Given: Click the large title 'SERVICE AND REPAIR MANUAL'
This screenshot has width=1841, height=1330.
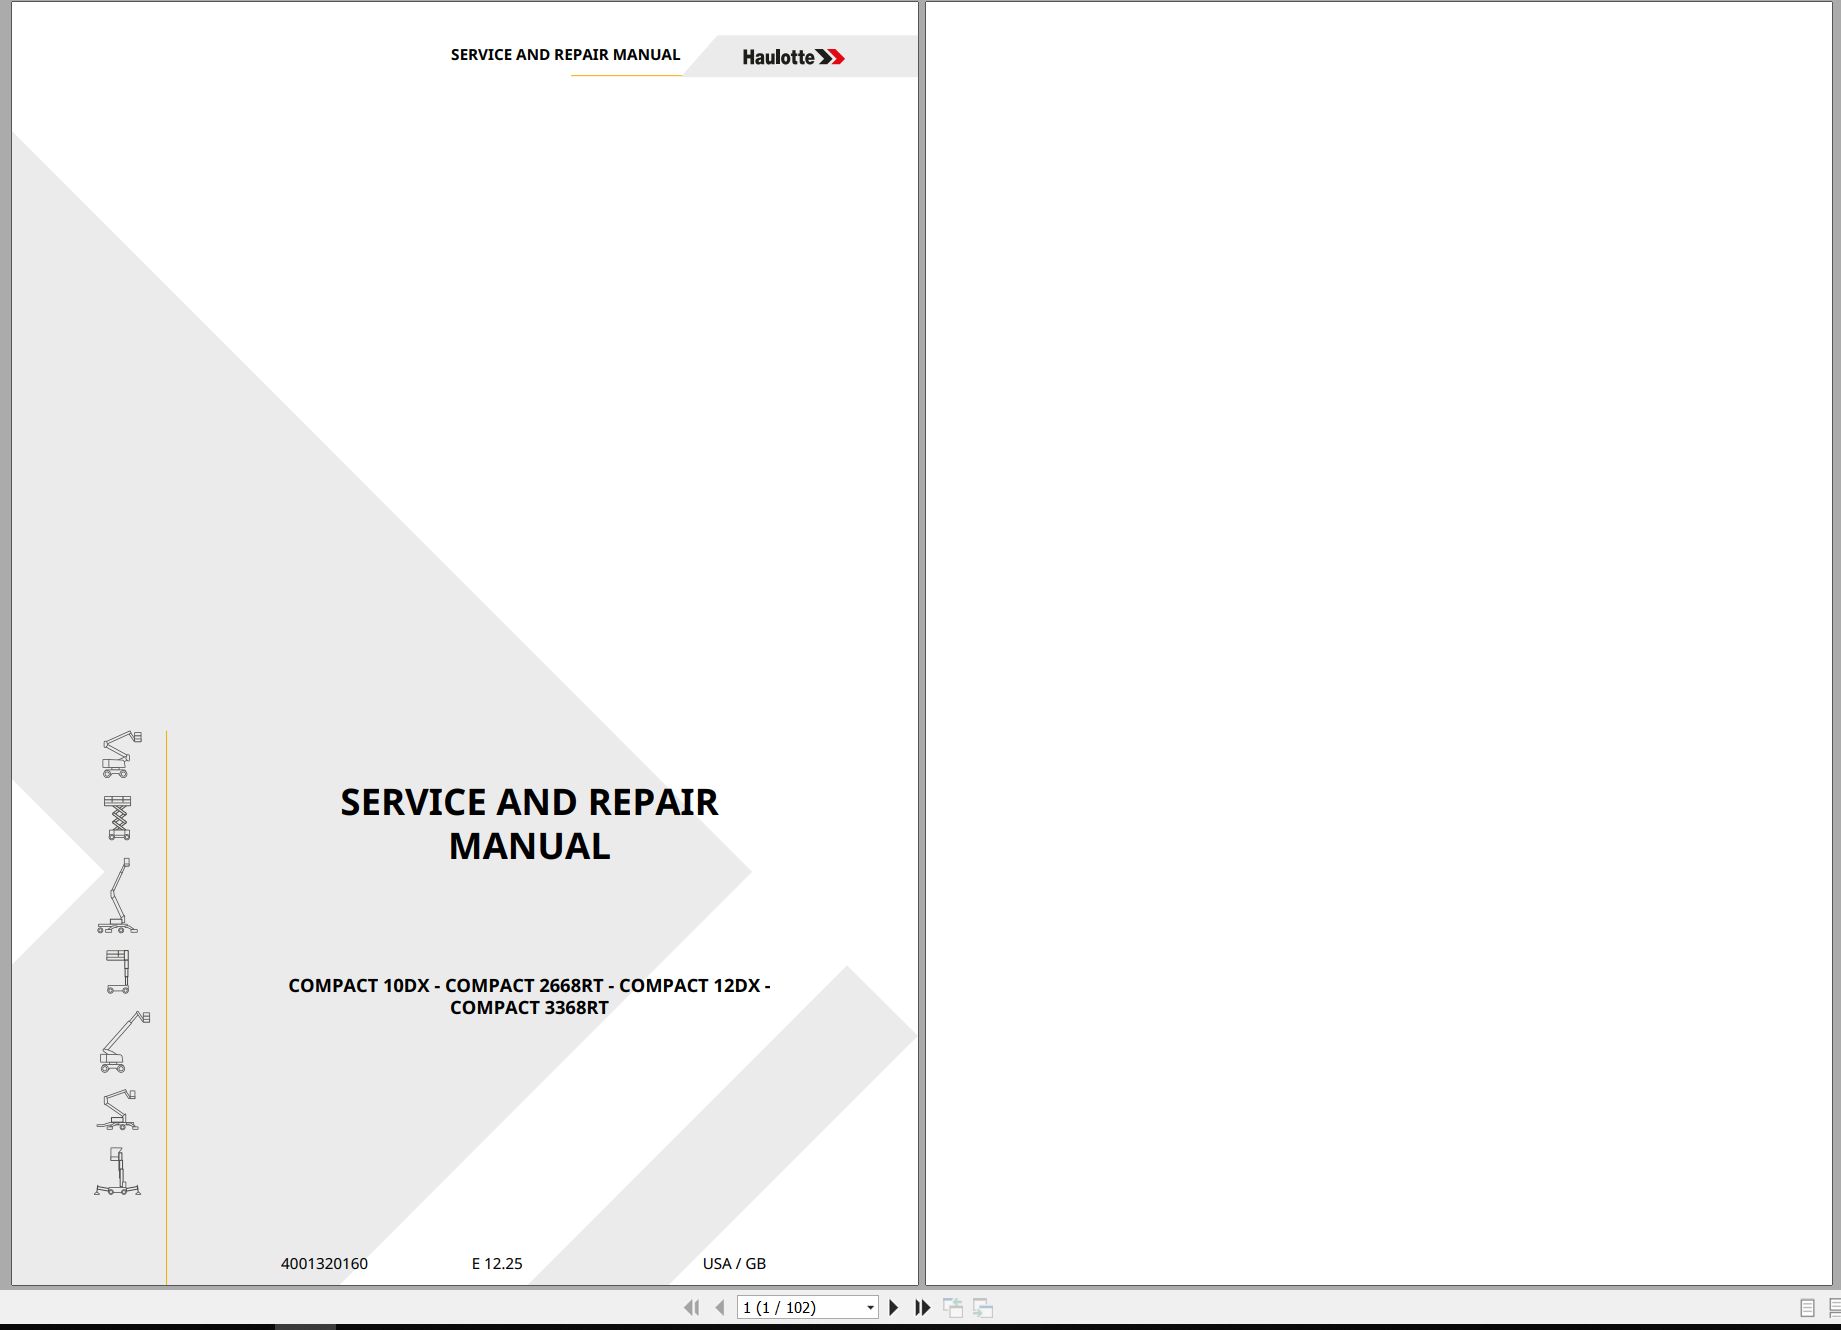Looking at the screenshot, I should 529,824.
